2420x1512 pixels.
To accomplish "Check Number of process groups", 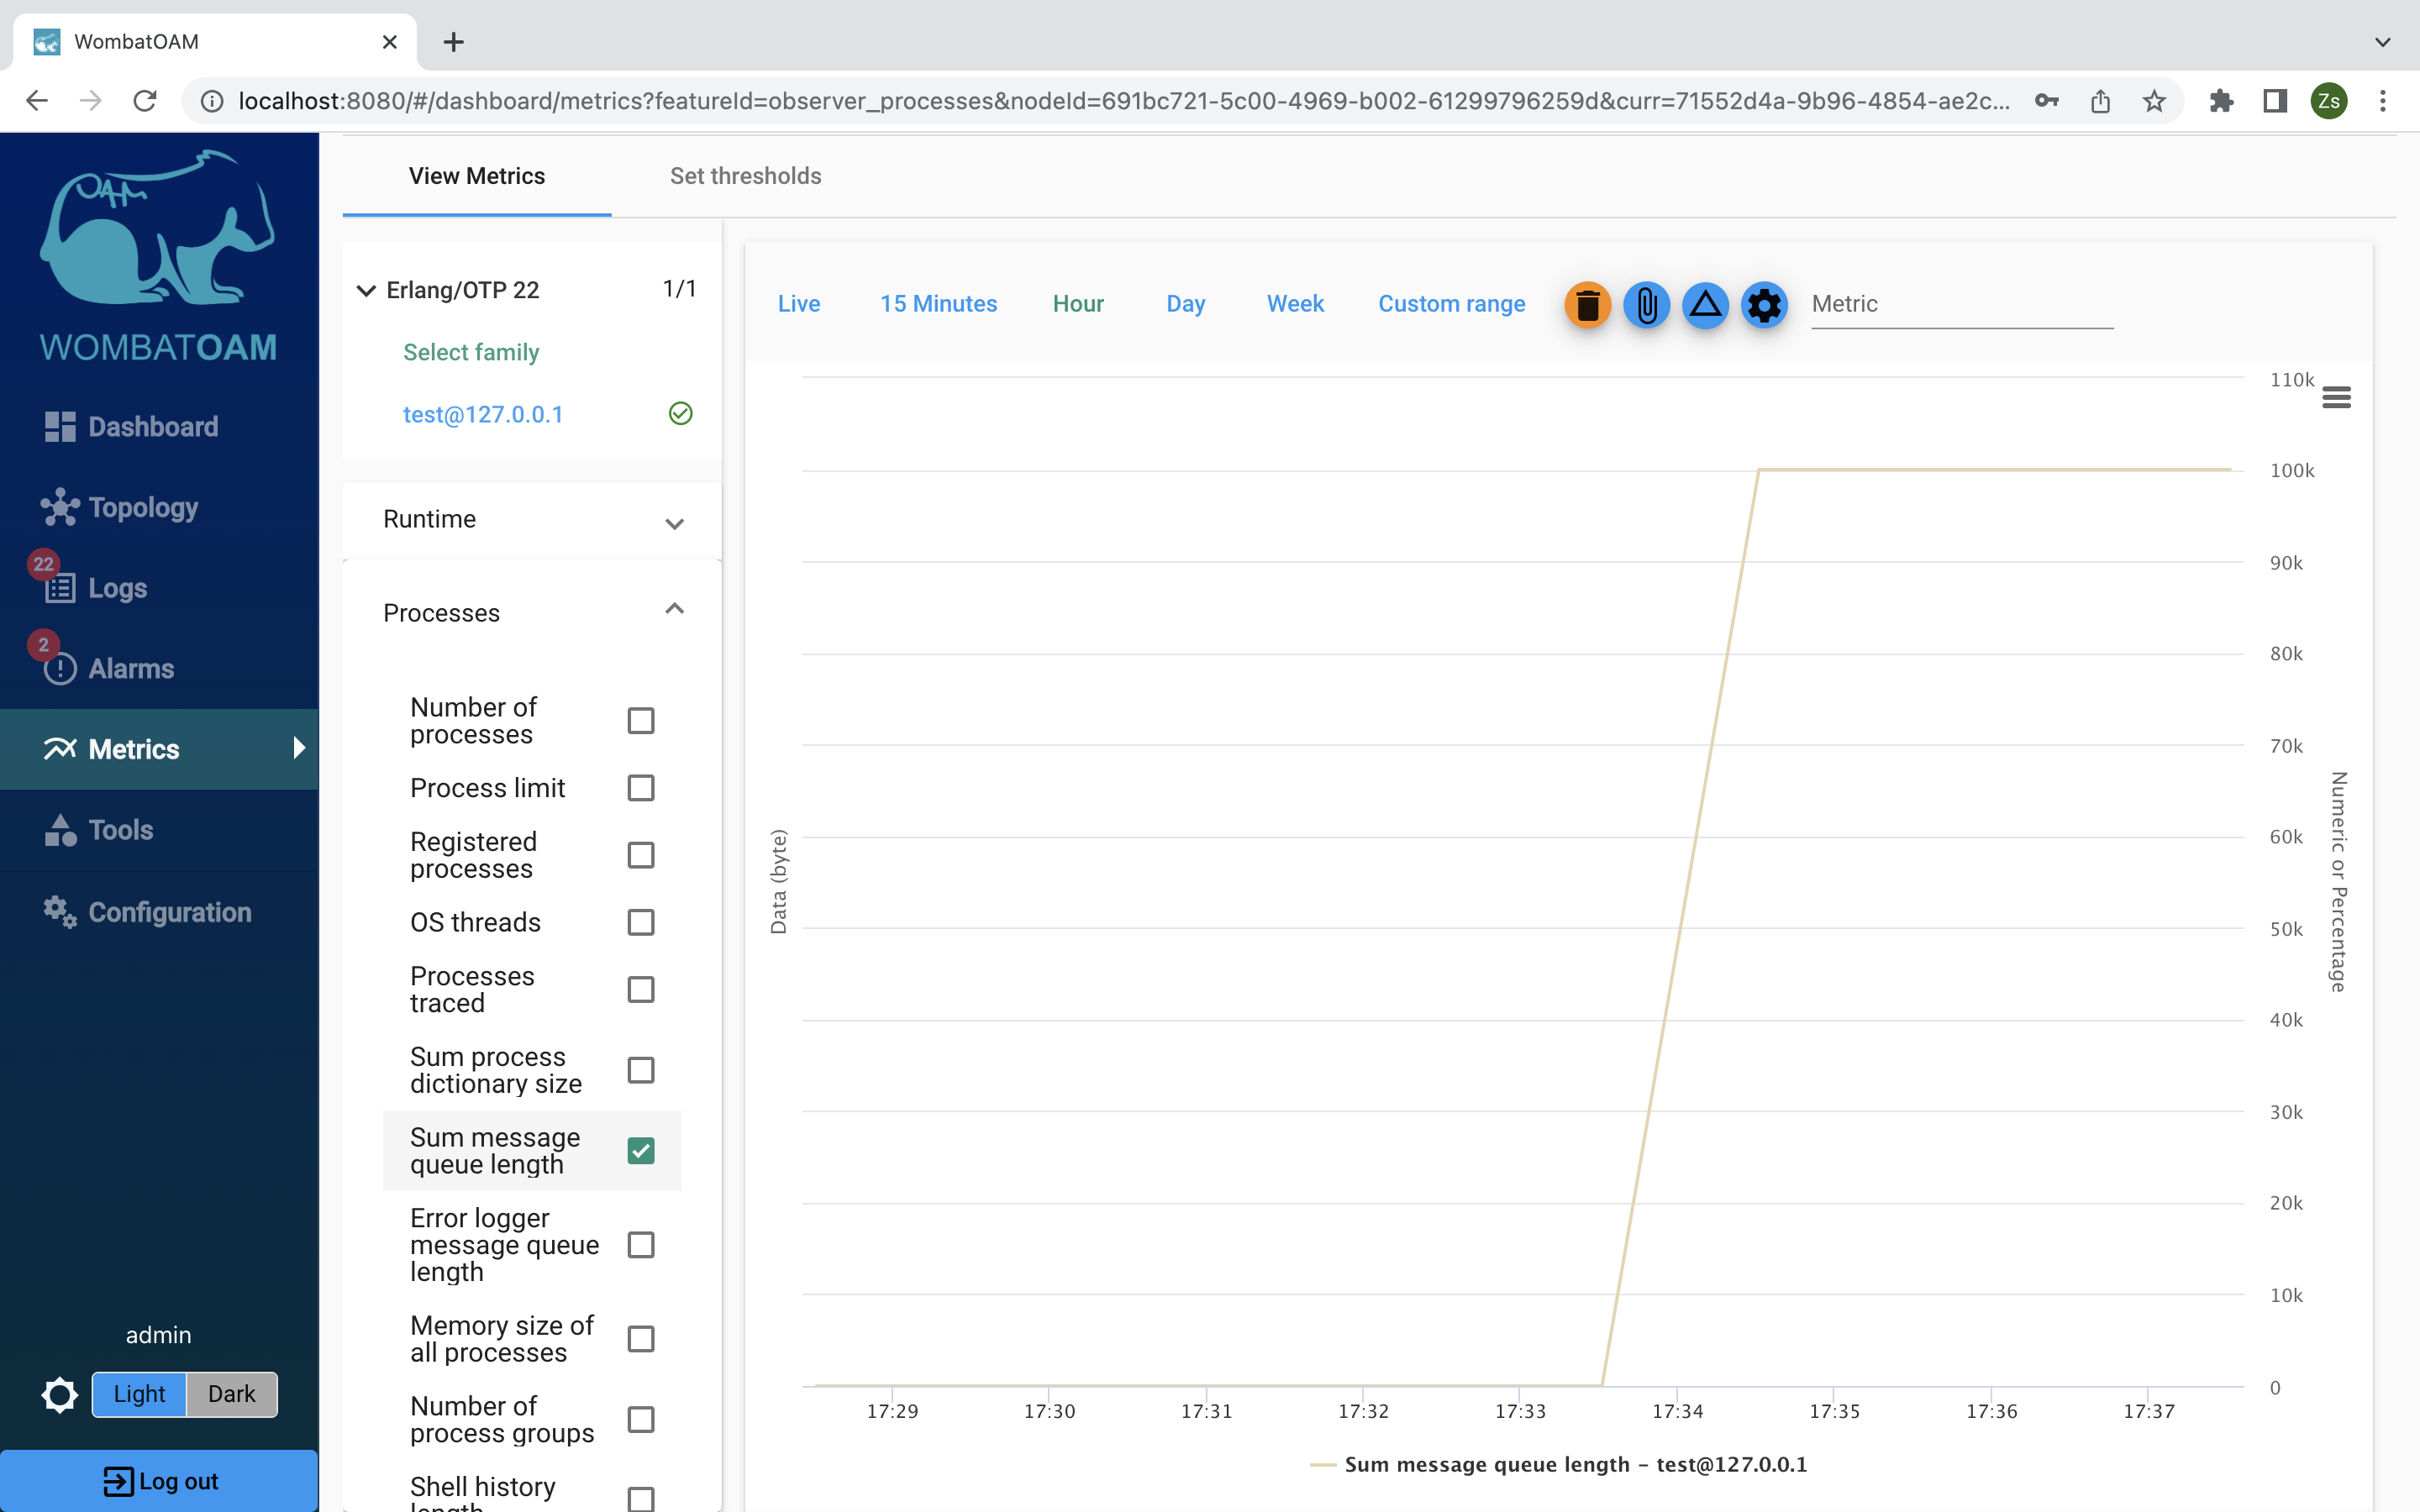I will pos(640,1420).
